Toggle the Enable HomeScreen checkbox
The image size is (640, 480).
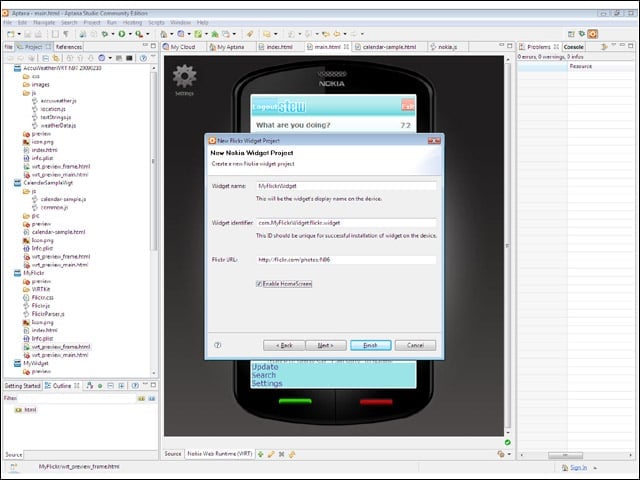(259, 284)
